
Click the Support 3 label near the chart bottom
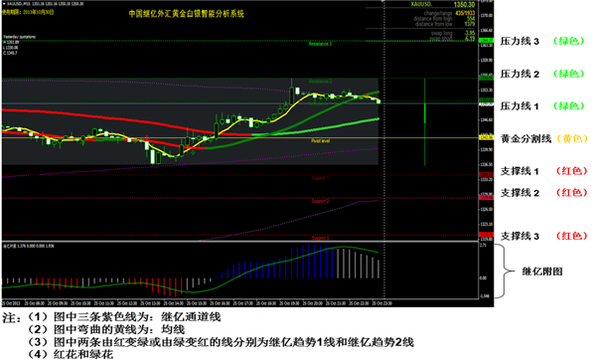(320, 238)
